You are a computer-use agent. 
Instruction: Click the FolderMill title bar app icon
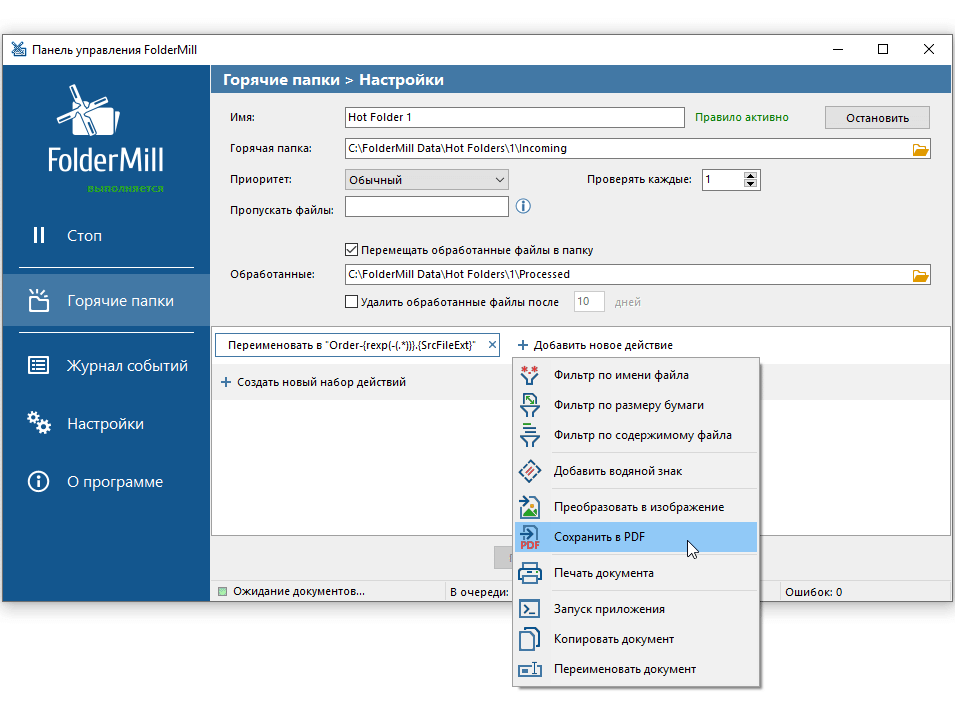(x=19, y=49)
